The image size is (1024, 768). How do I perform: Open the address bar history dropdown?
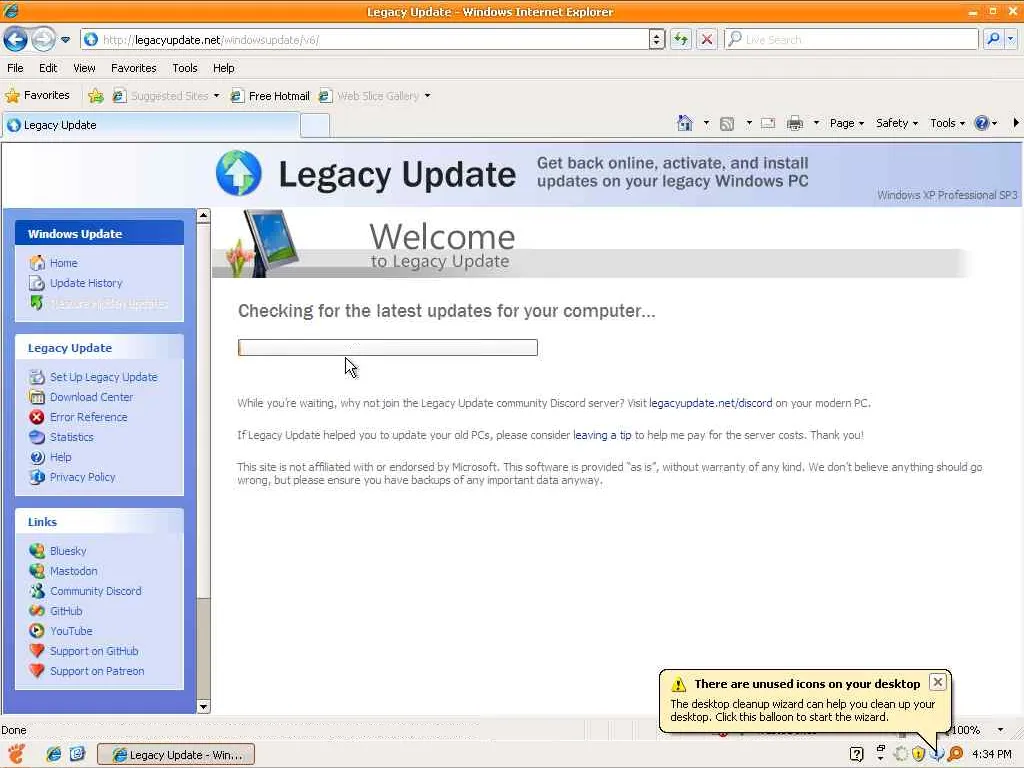(657, 40)
